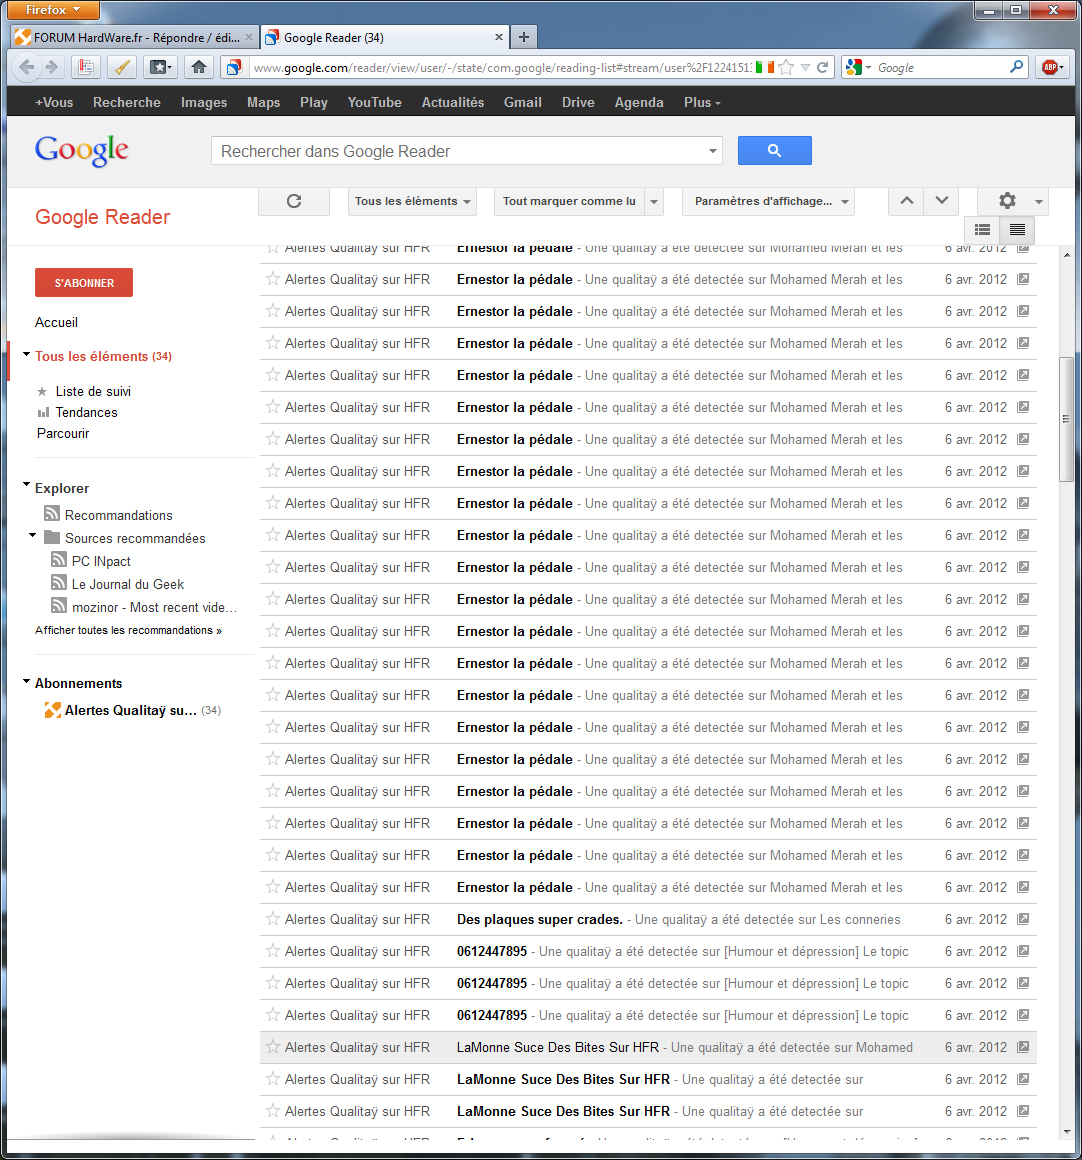Open the Accueil link in sidebar
1082x1160 pixels.
[56, 323]
